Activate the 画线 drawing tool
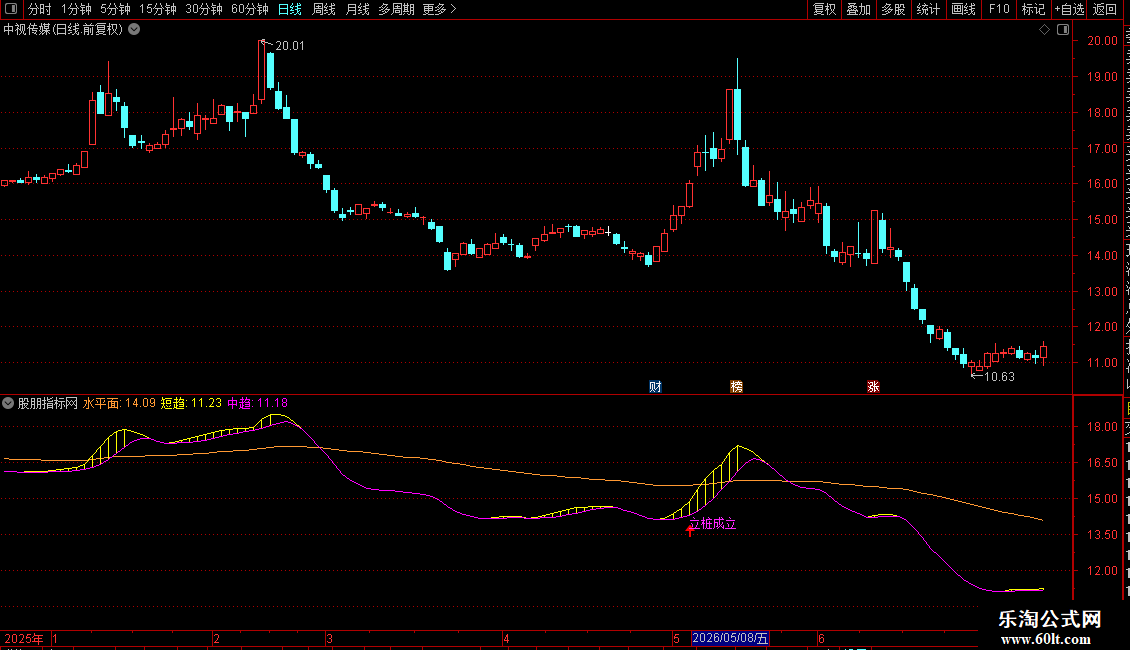Viewport: 1130px width, 650px height. [963, 9]
